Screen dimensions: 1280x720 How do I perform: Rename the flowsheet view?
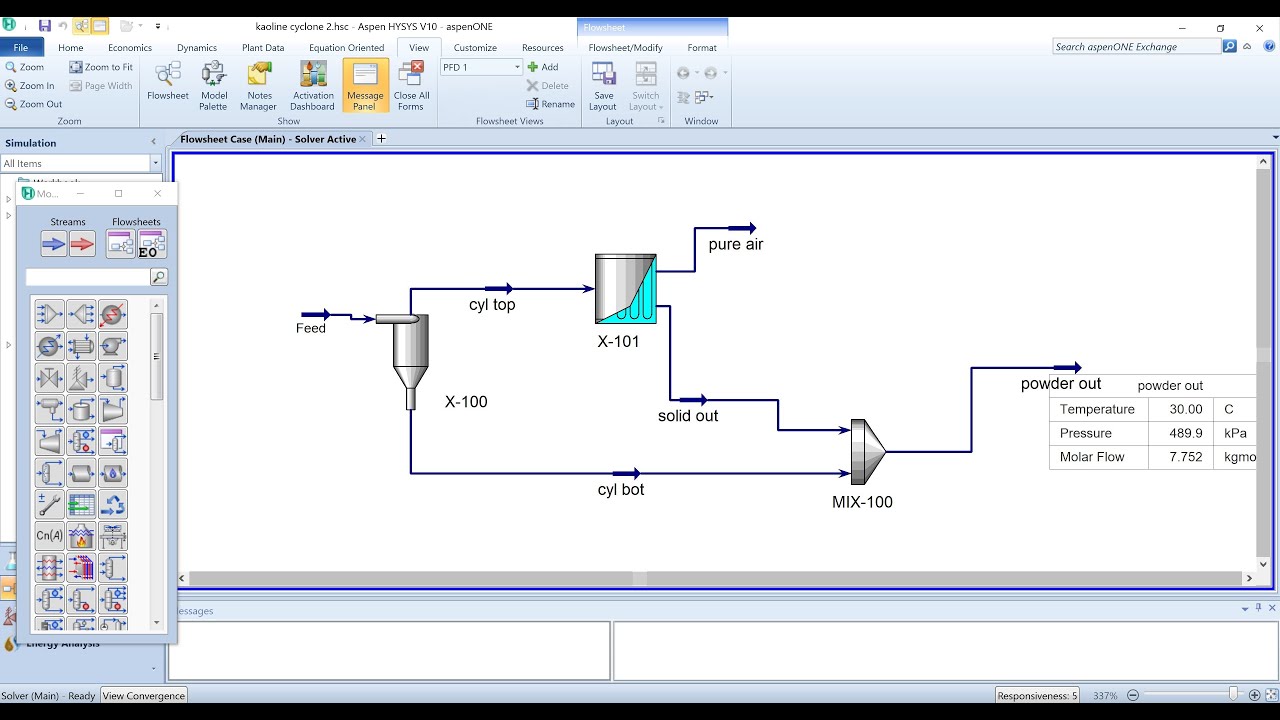(551, 104)
